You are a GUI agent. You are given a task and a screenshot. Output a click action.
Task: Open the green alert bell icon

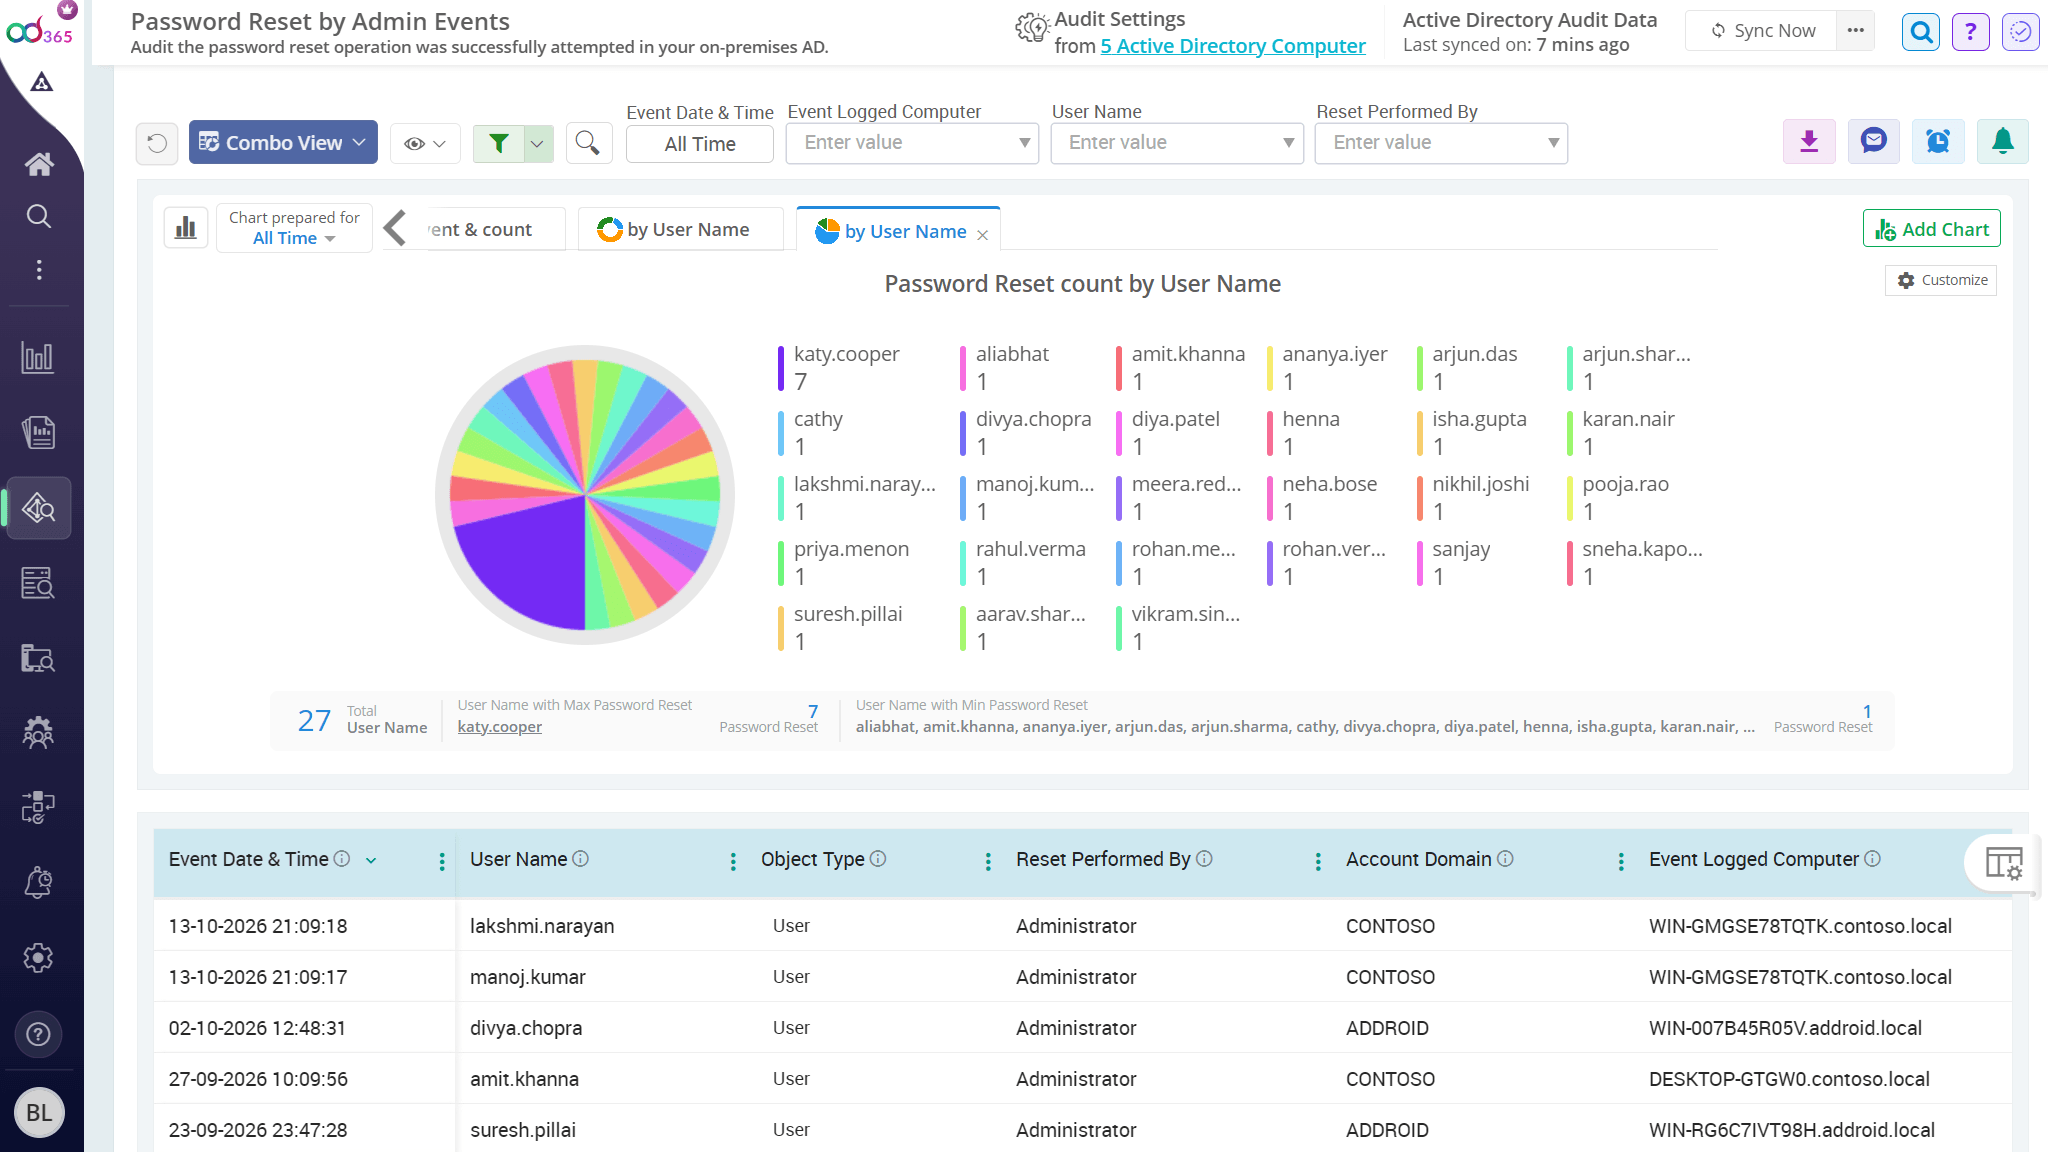pyautogui.click(x=2002, y=142)
